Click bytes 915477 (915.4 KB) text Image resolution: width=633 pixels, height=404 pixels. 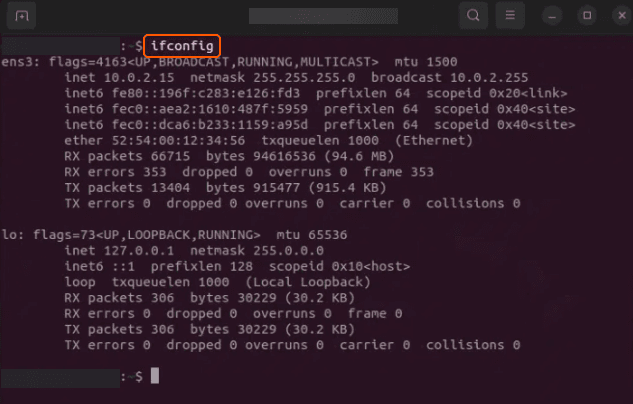(296, 188)
